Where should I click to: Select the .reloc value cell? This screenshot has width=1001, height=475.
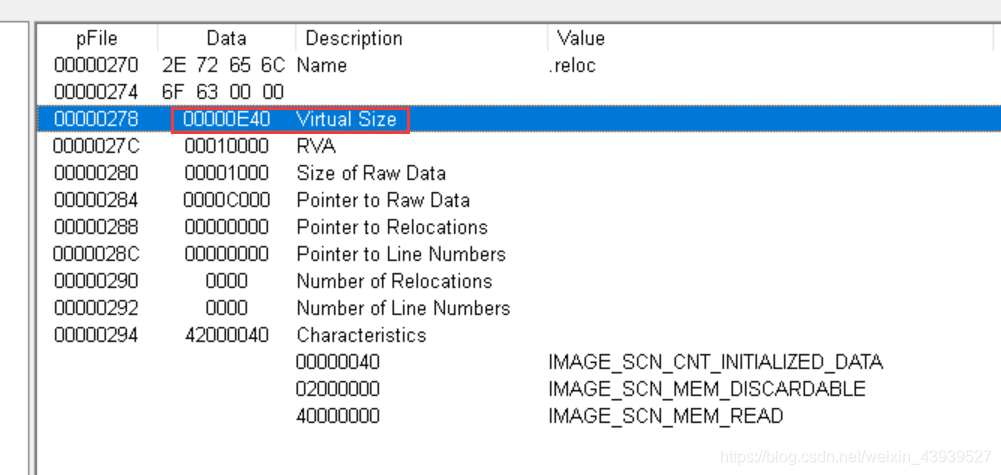click(x=572, y=65)
